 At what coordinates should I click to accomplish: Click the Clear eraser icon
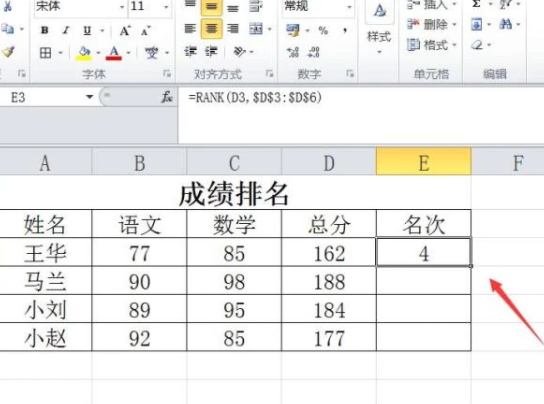477,45
